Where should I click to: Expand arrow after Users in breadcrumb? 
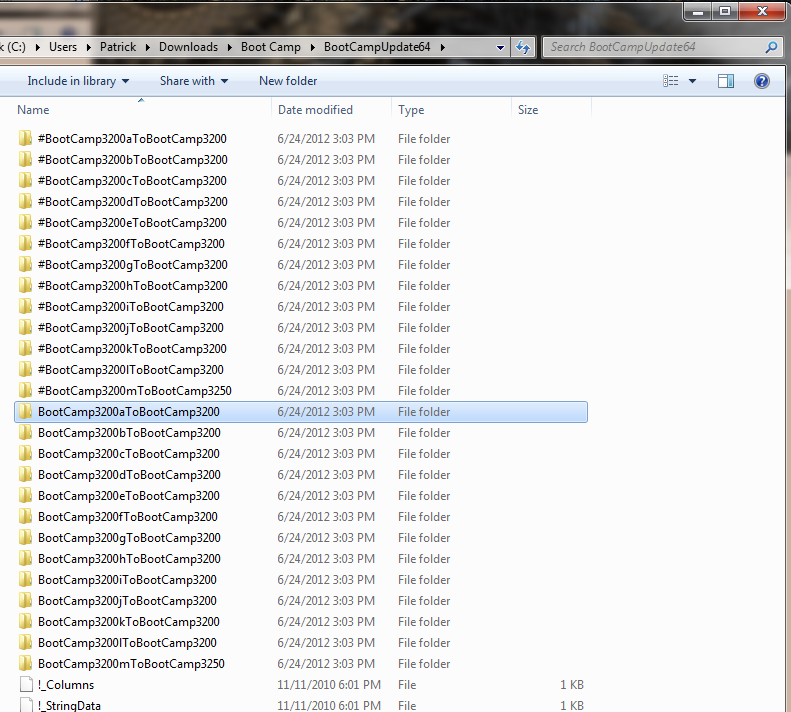(x=89, y=47)
